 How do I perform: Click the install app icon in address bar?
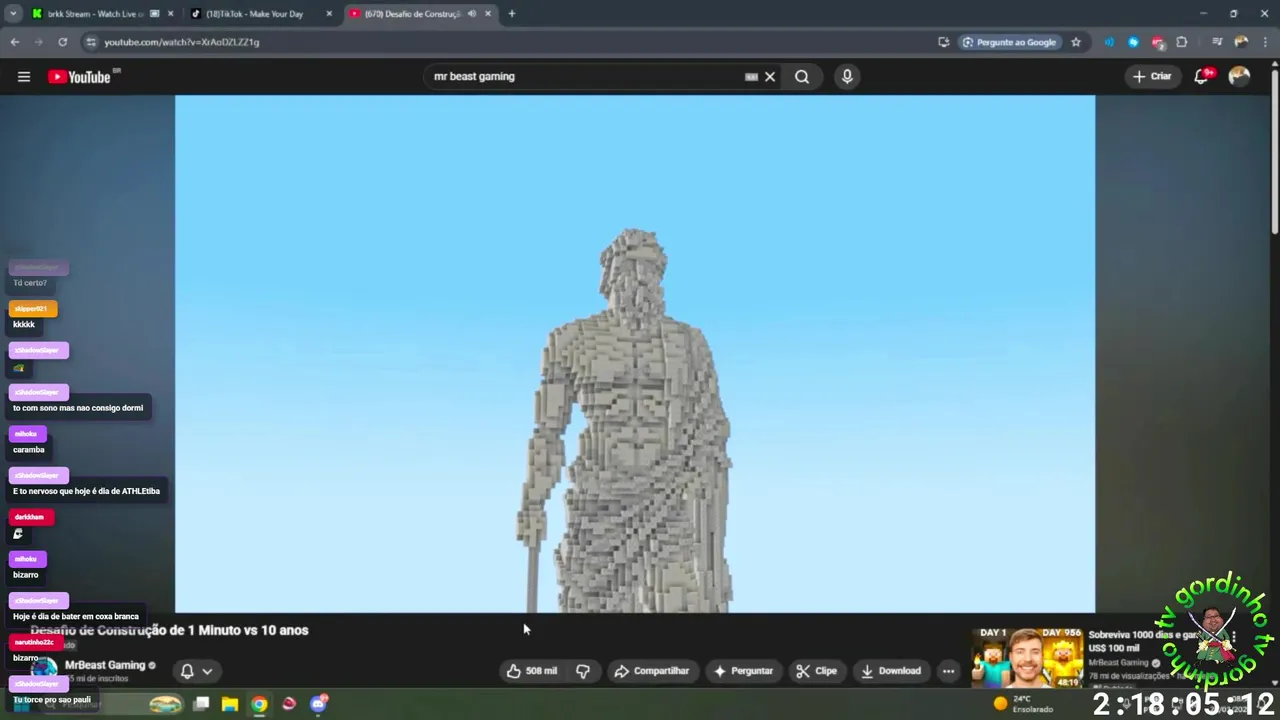coord(943,42)
